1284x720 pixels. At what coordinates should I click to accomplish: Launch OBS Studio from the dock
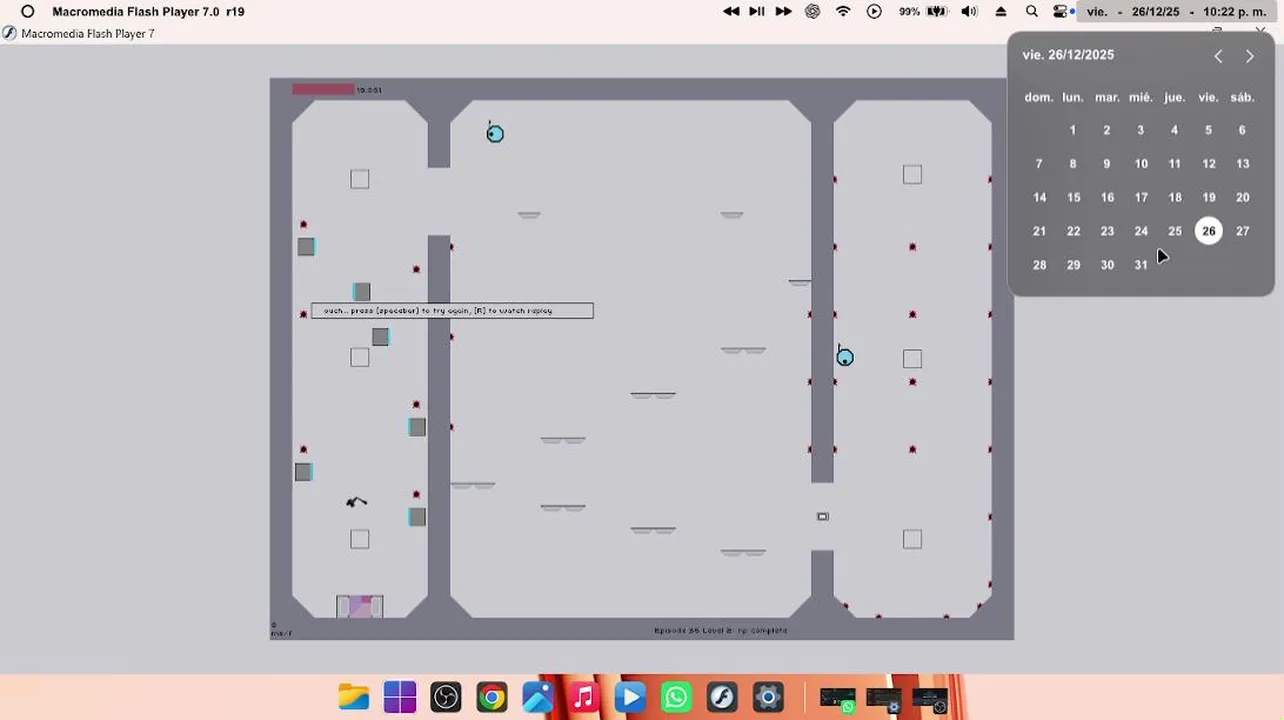[x=445, y=697]
